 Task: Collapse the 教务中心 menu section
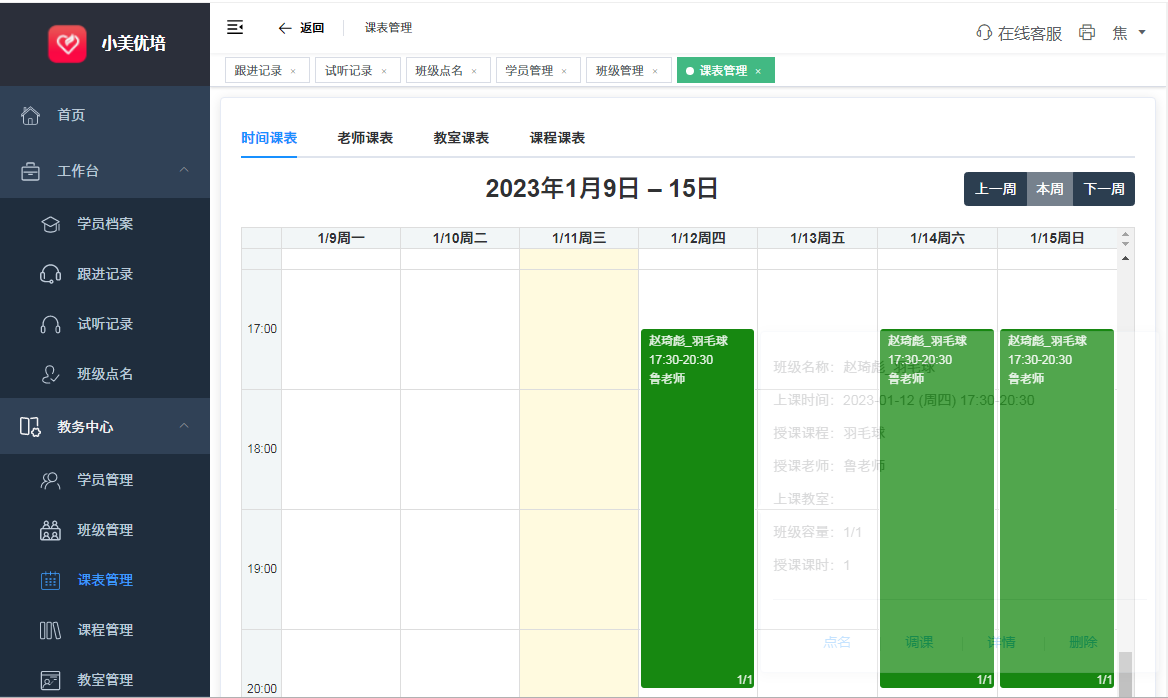pos(184,427)
